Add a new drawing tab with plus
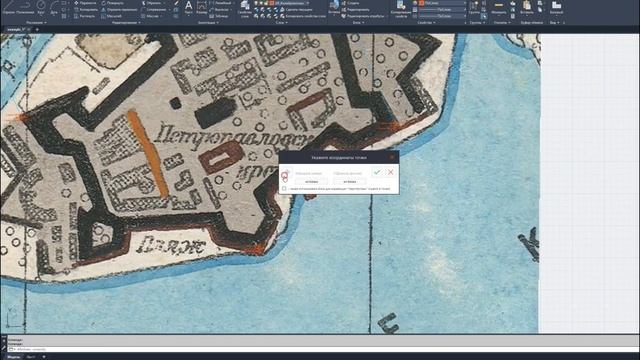This screenshot has height=360, width=640. 37,29
